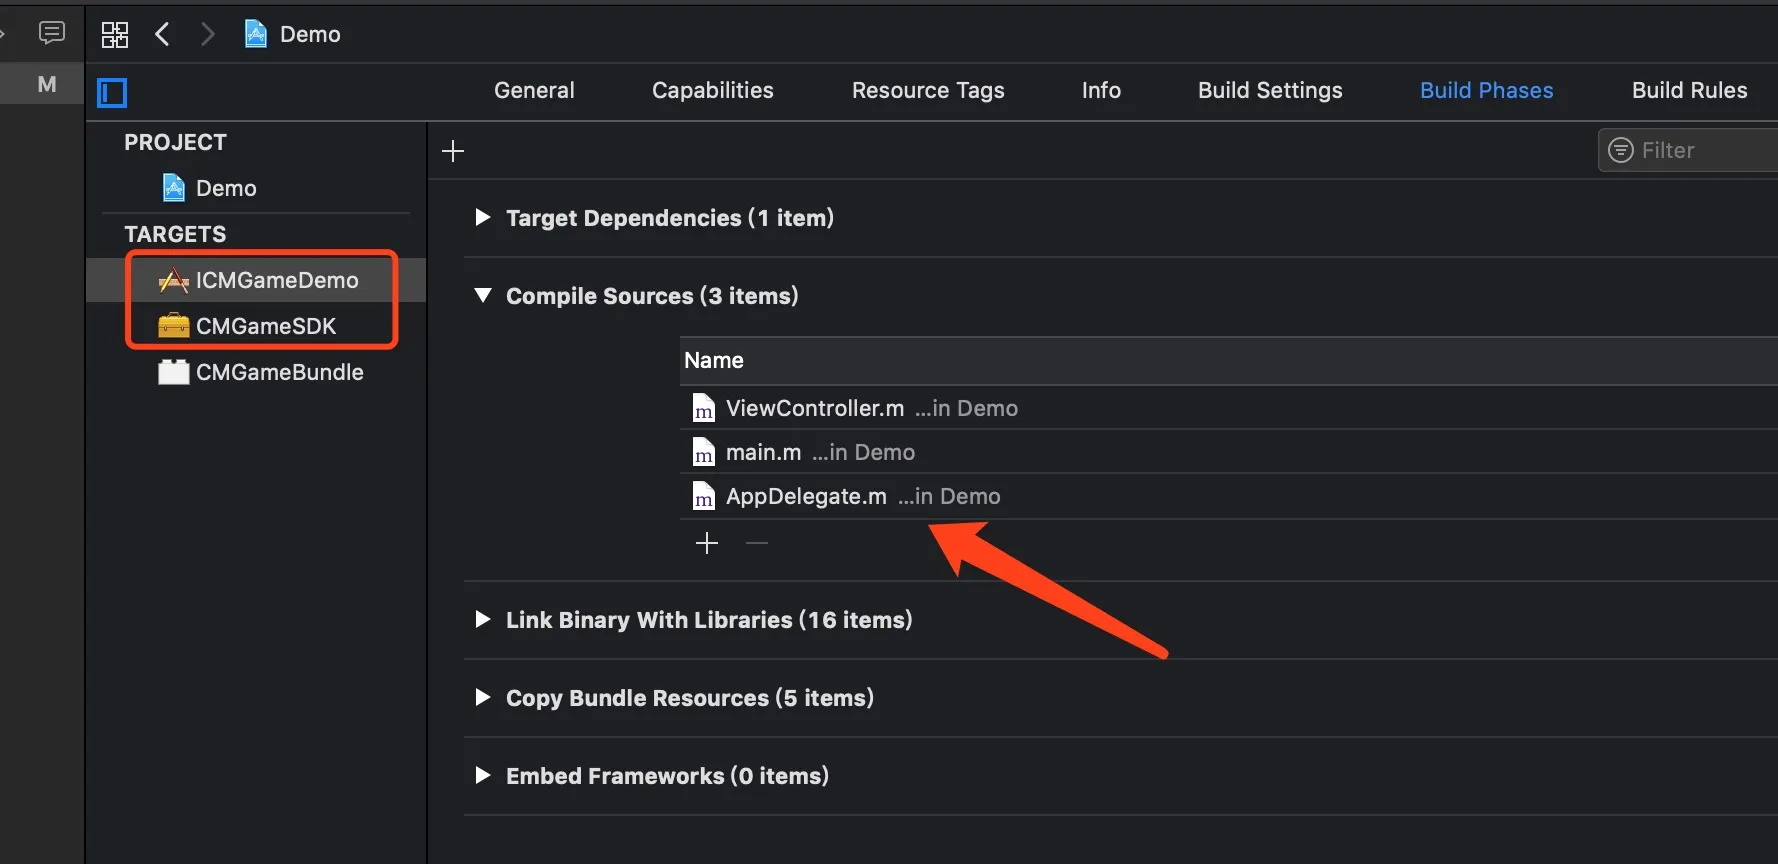The height and width of the screenshot is (864, 1778).
Task: Click the Compile Sources (3 items) heading
Action: 652,296
